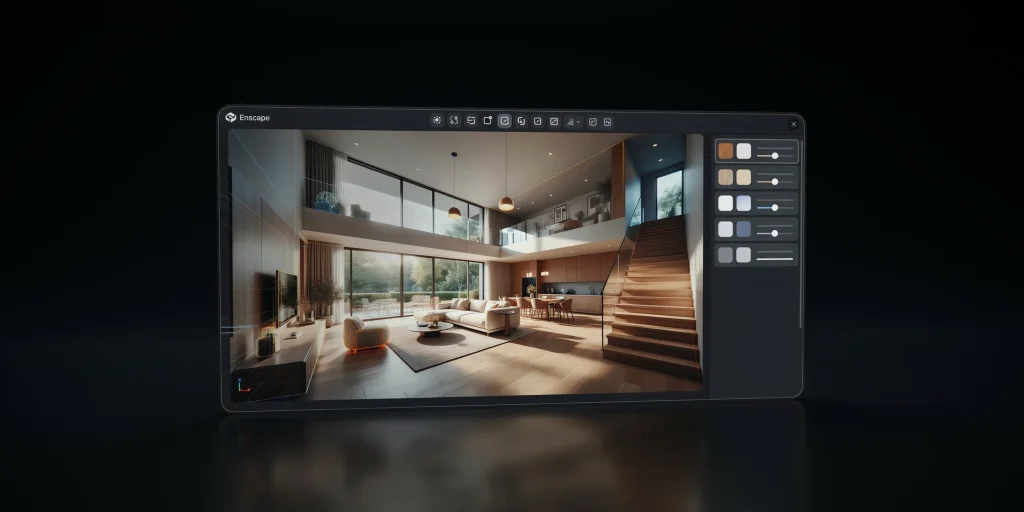Viewport: 1024px width, 512px height.
Task: Click the square with small arrow icon
Action: [537, 121]
